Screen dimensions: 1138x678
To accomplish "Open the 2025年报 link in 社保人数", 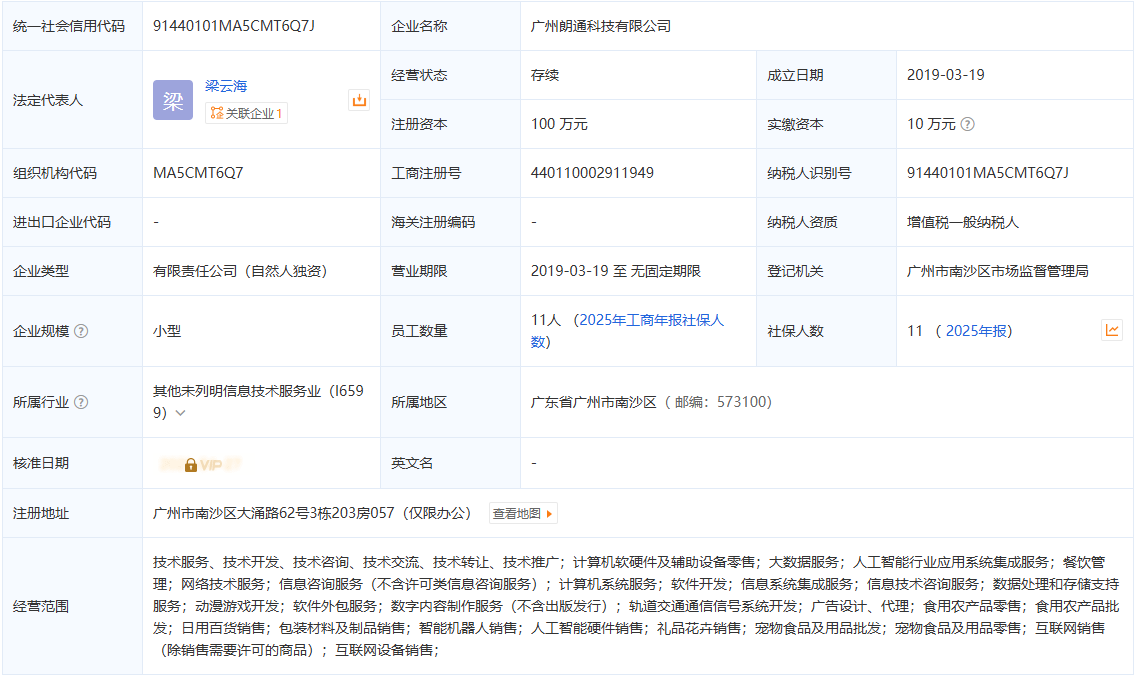I will tap(976, 331).
